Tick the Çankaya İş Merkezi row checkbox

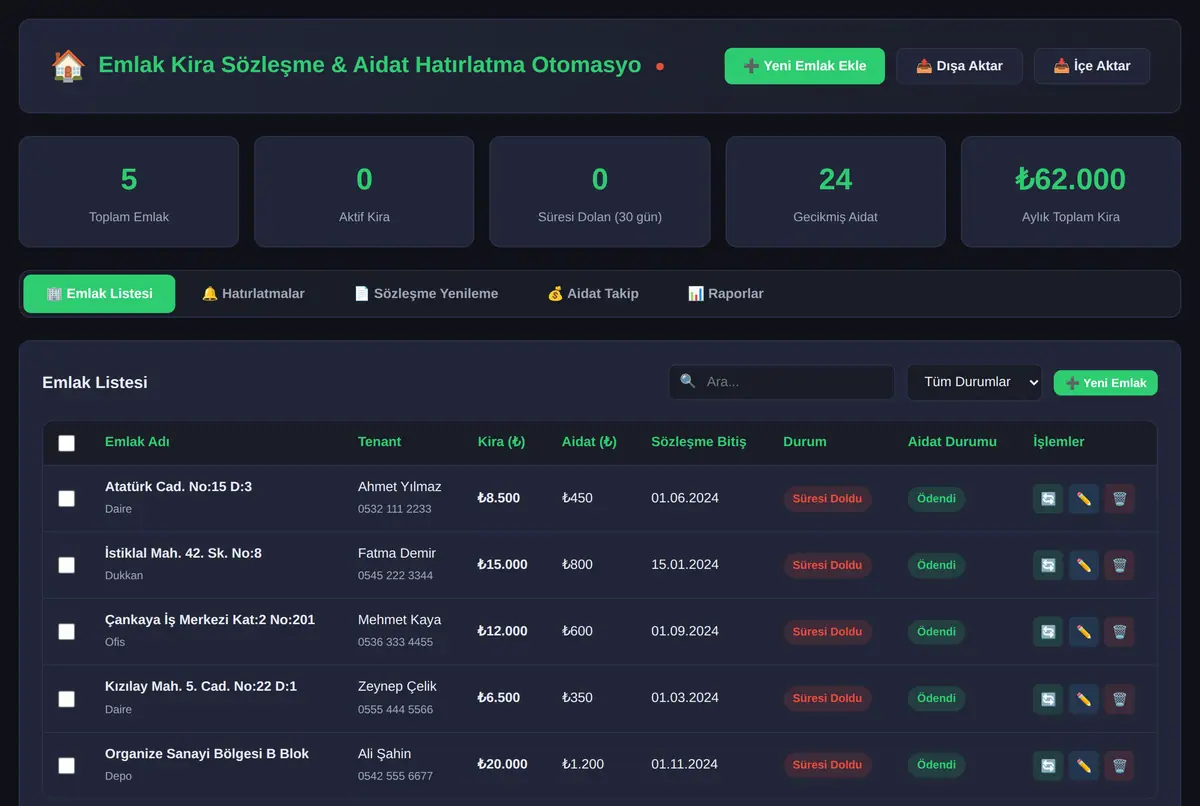[x=66, y=632]
